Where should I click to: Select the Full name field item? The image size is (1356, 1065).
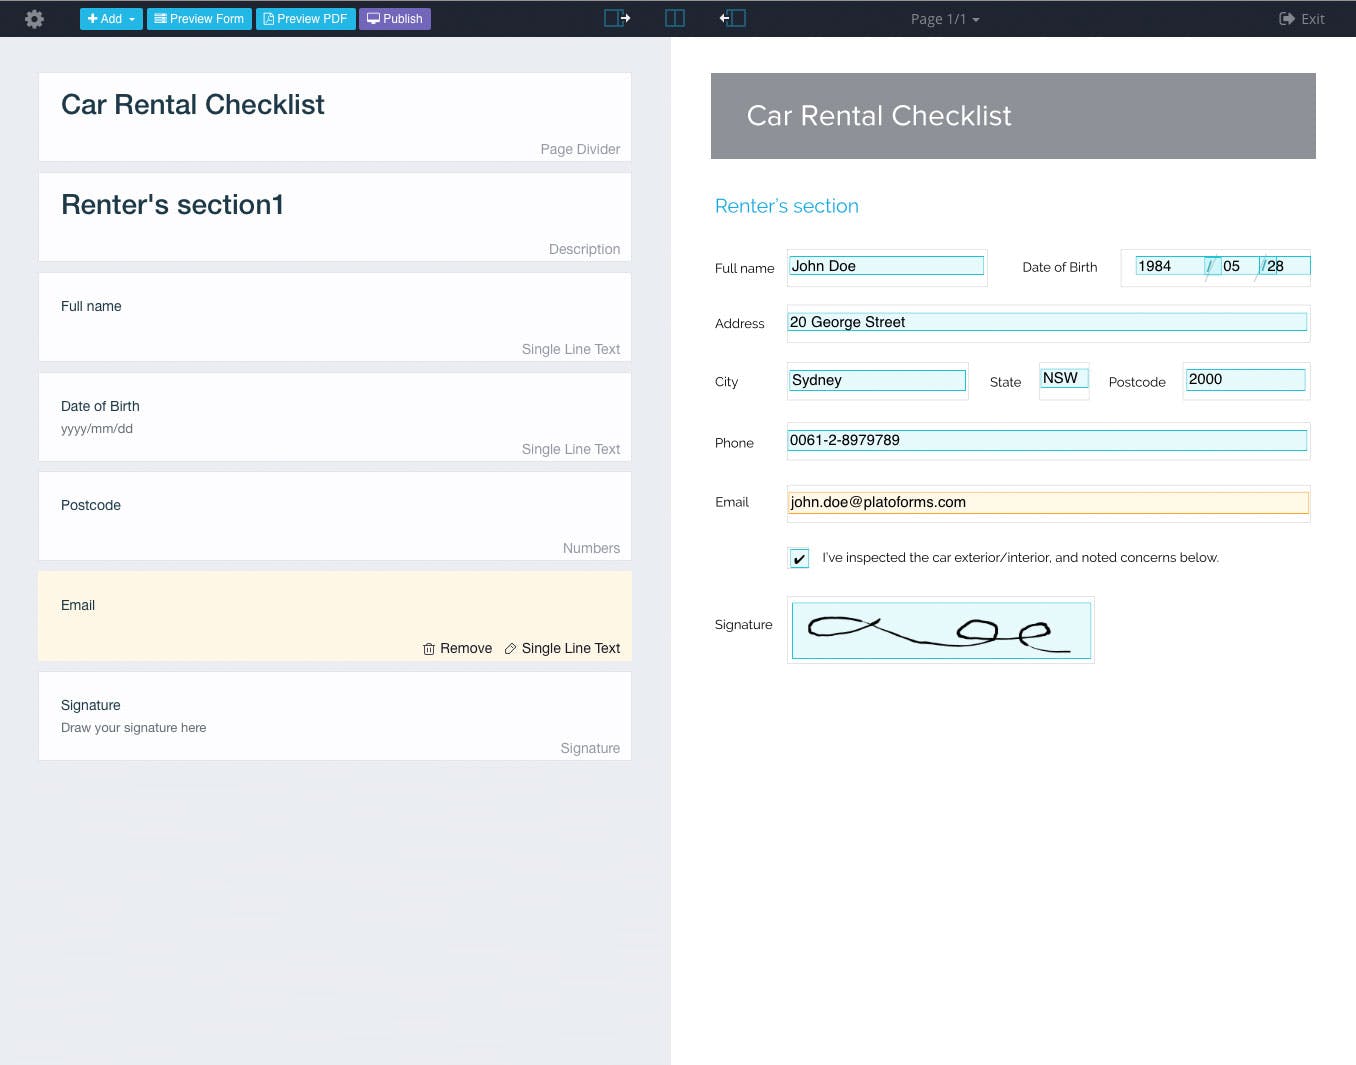pyautogui.click(x=334, y=317)
